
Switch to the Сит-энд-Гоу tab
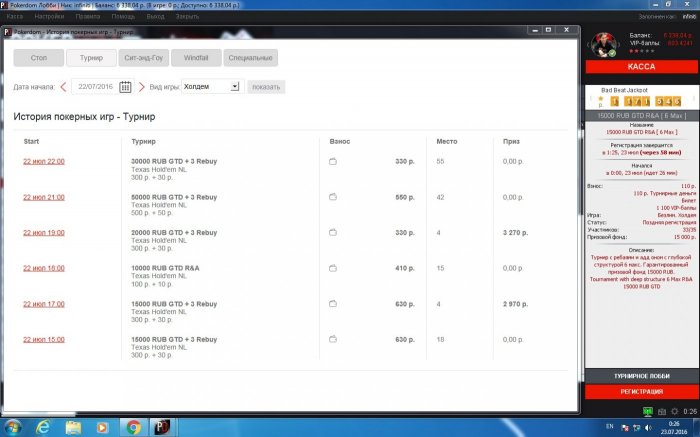pos(144,58)
